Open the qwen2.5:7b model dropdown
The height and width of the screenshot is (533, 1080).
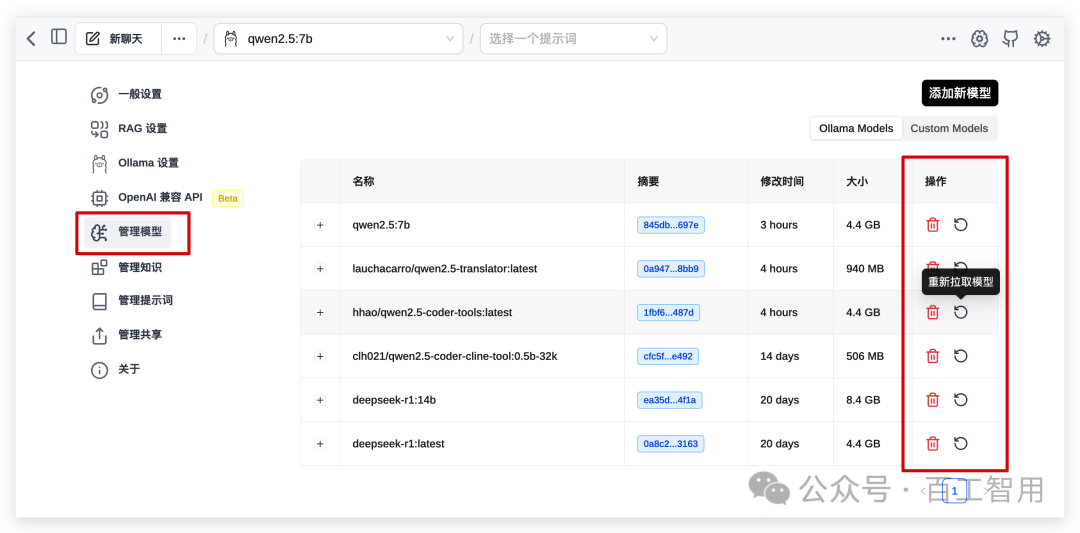(x=338, y=39)
